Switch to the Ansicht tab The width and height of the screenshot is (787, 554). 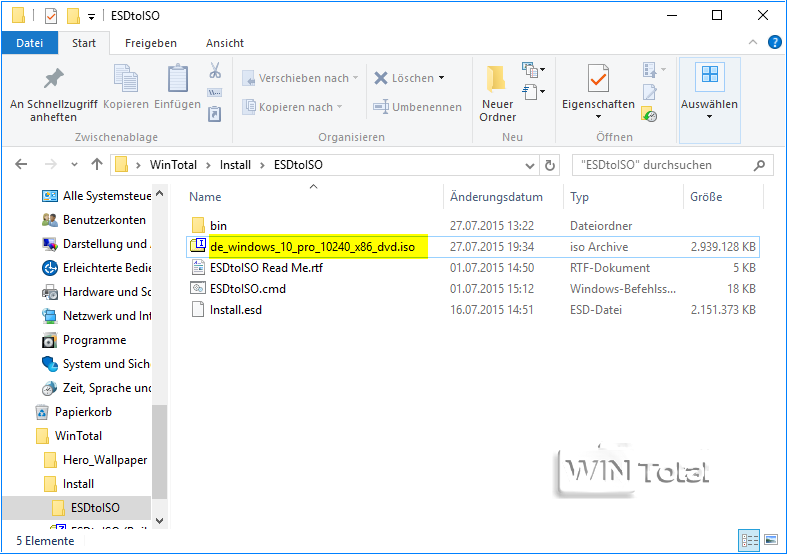[225, 43]
